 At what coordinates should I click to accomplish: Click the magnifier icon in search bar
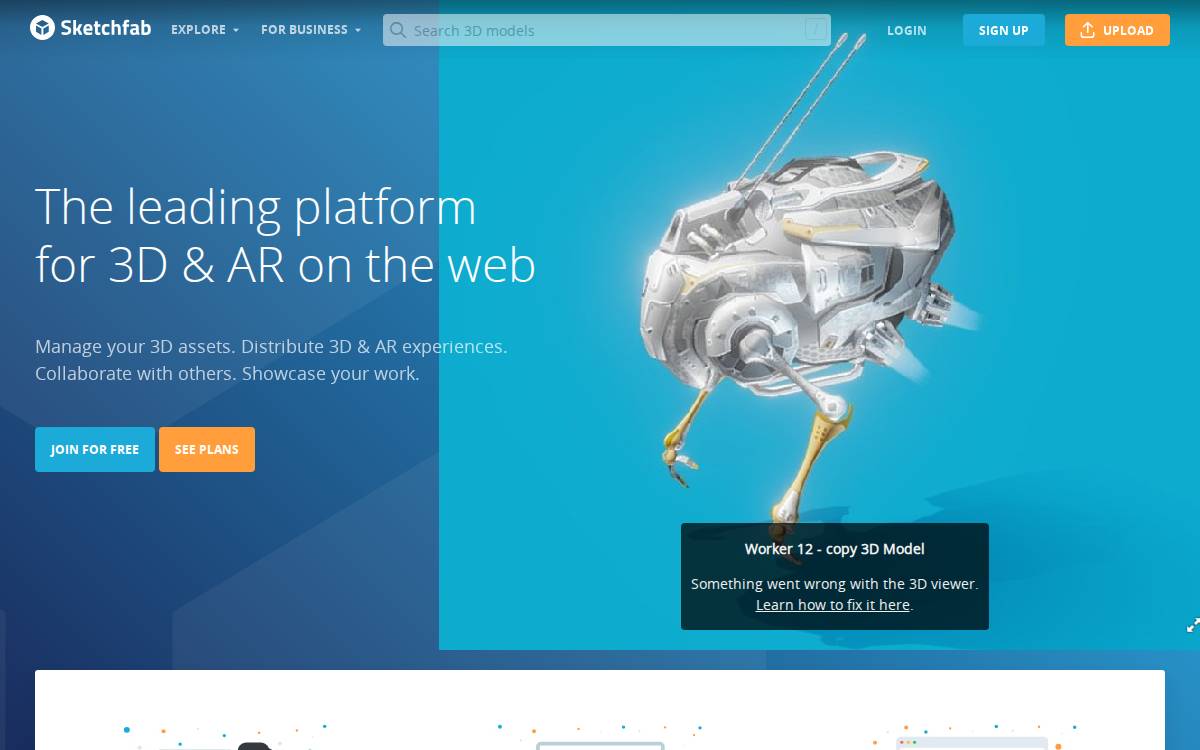tap(398, 30)
